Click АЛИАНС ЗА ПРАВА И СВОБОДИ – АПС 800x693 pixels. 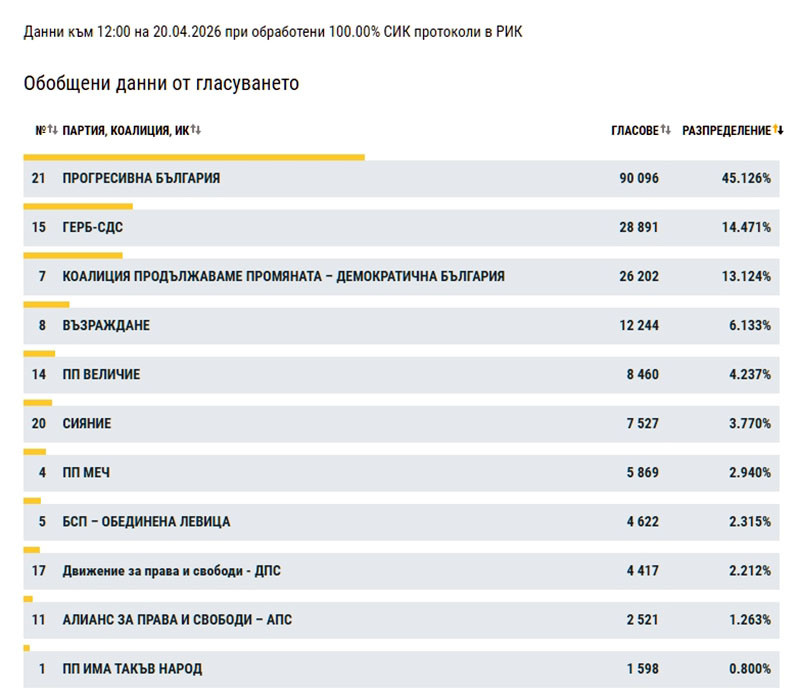point(177,619)
